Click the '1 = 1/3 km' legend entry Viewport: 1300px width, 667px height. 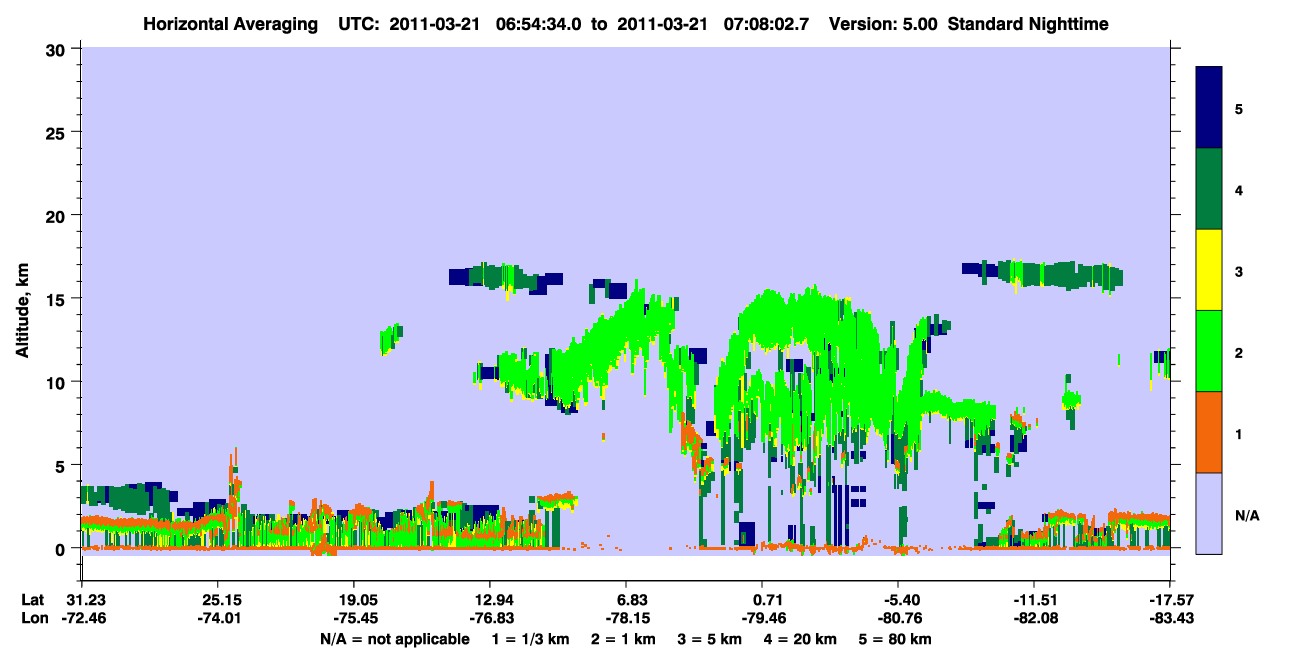(530, 639)
